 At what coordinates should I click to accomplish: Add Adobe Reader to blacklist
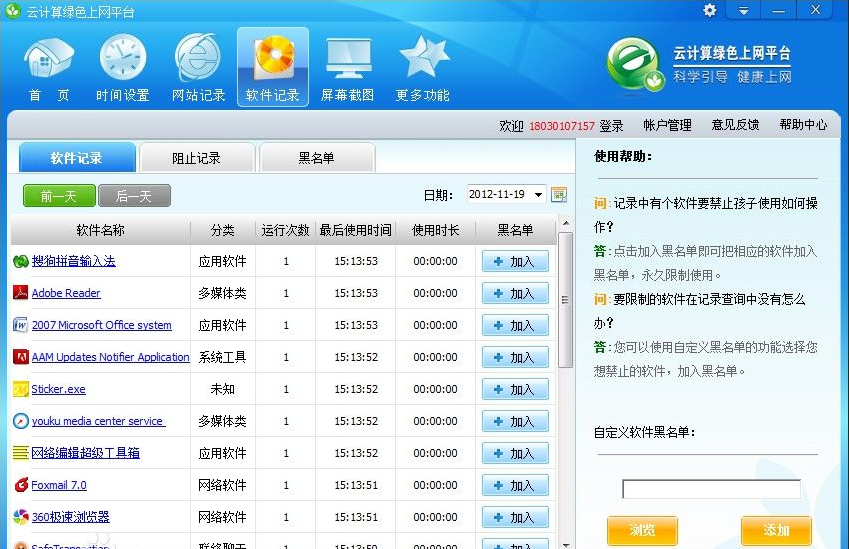tap(515, 293)
